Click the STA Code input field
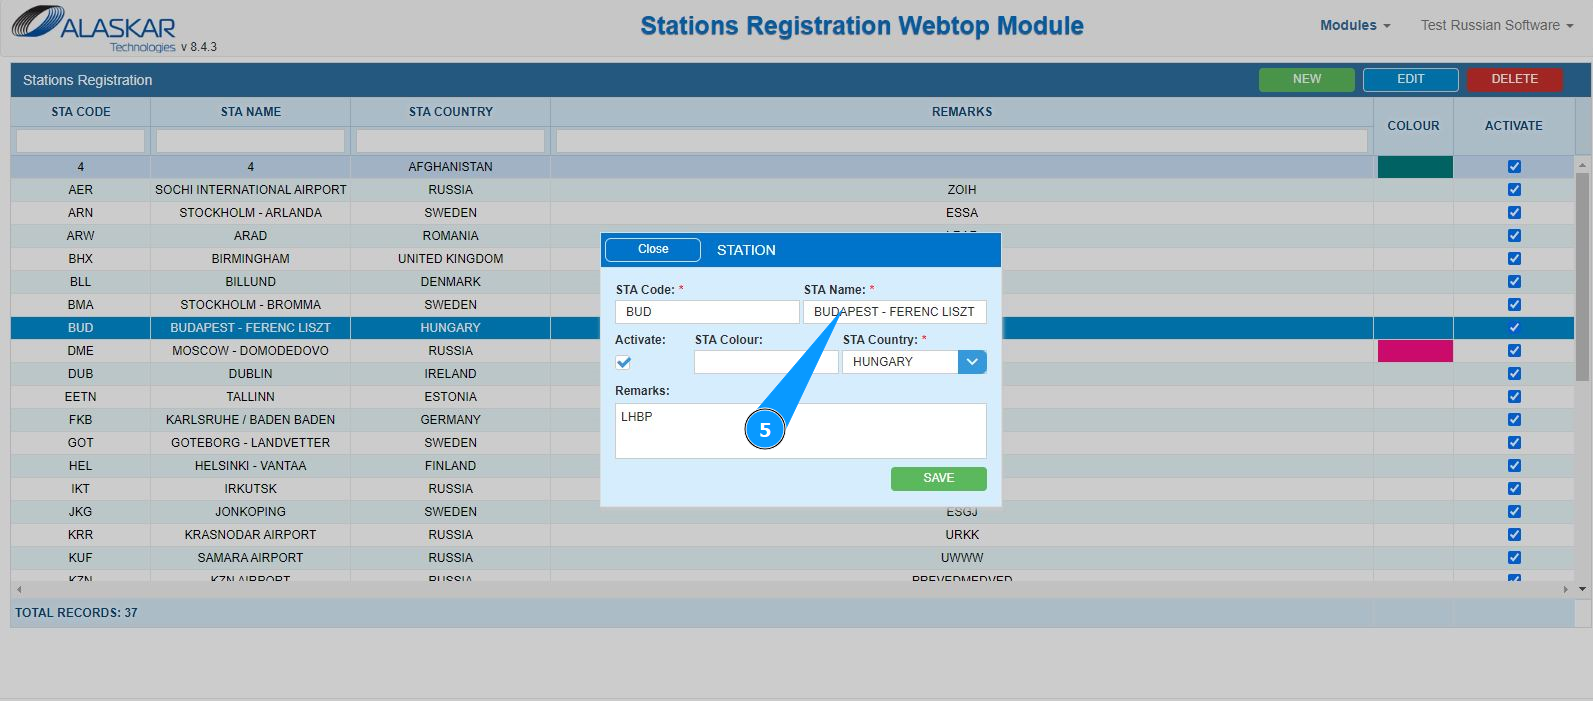The image size is (1593, 701). click(x=707, y=312)
